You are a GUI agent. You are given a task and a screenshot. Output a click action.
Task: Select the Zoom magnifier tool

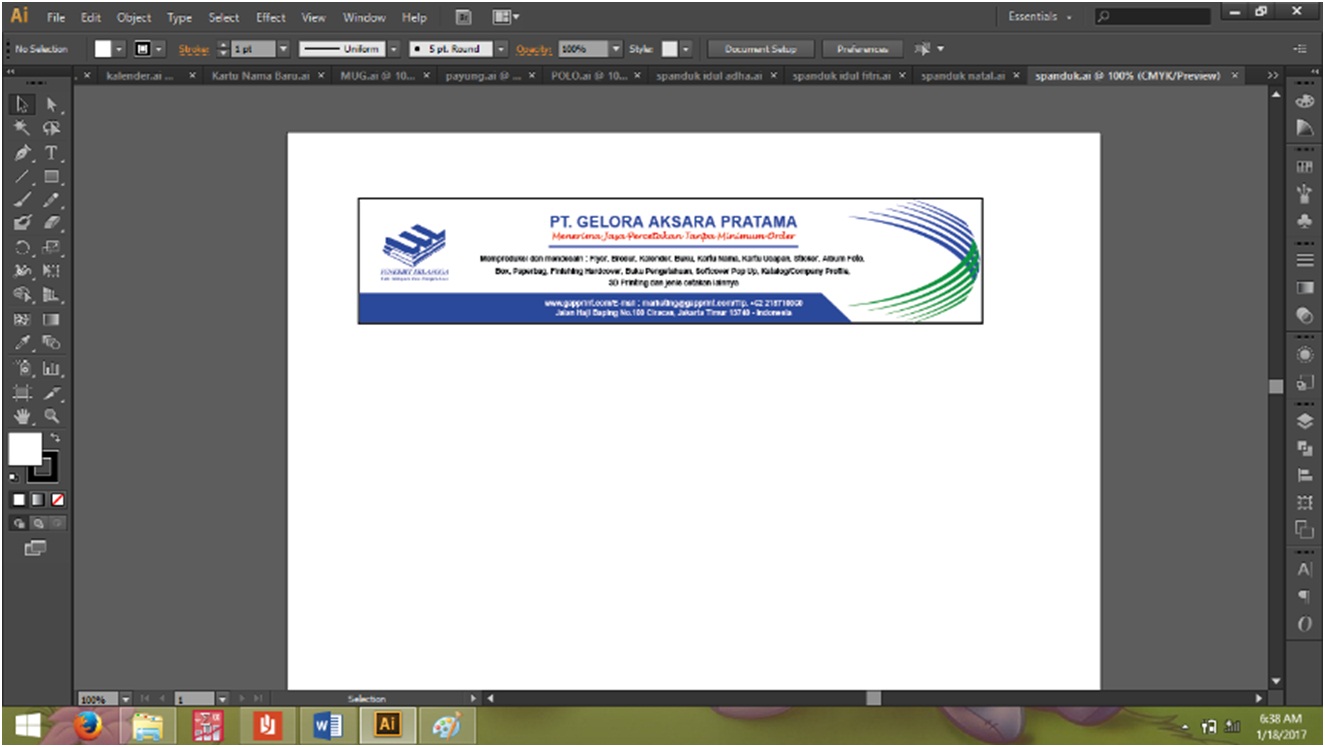52,417
